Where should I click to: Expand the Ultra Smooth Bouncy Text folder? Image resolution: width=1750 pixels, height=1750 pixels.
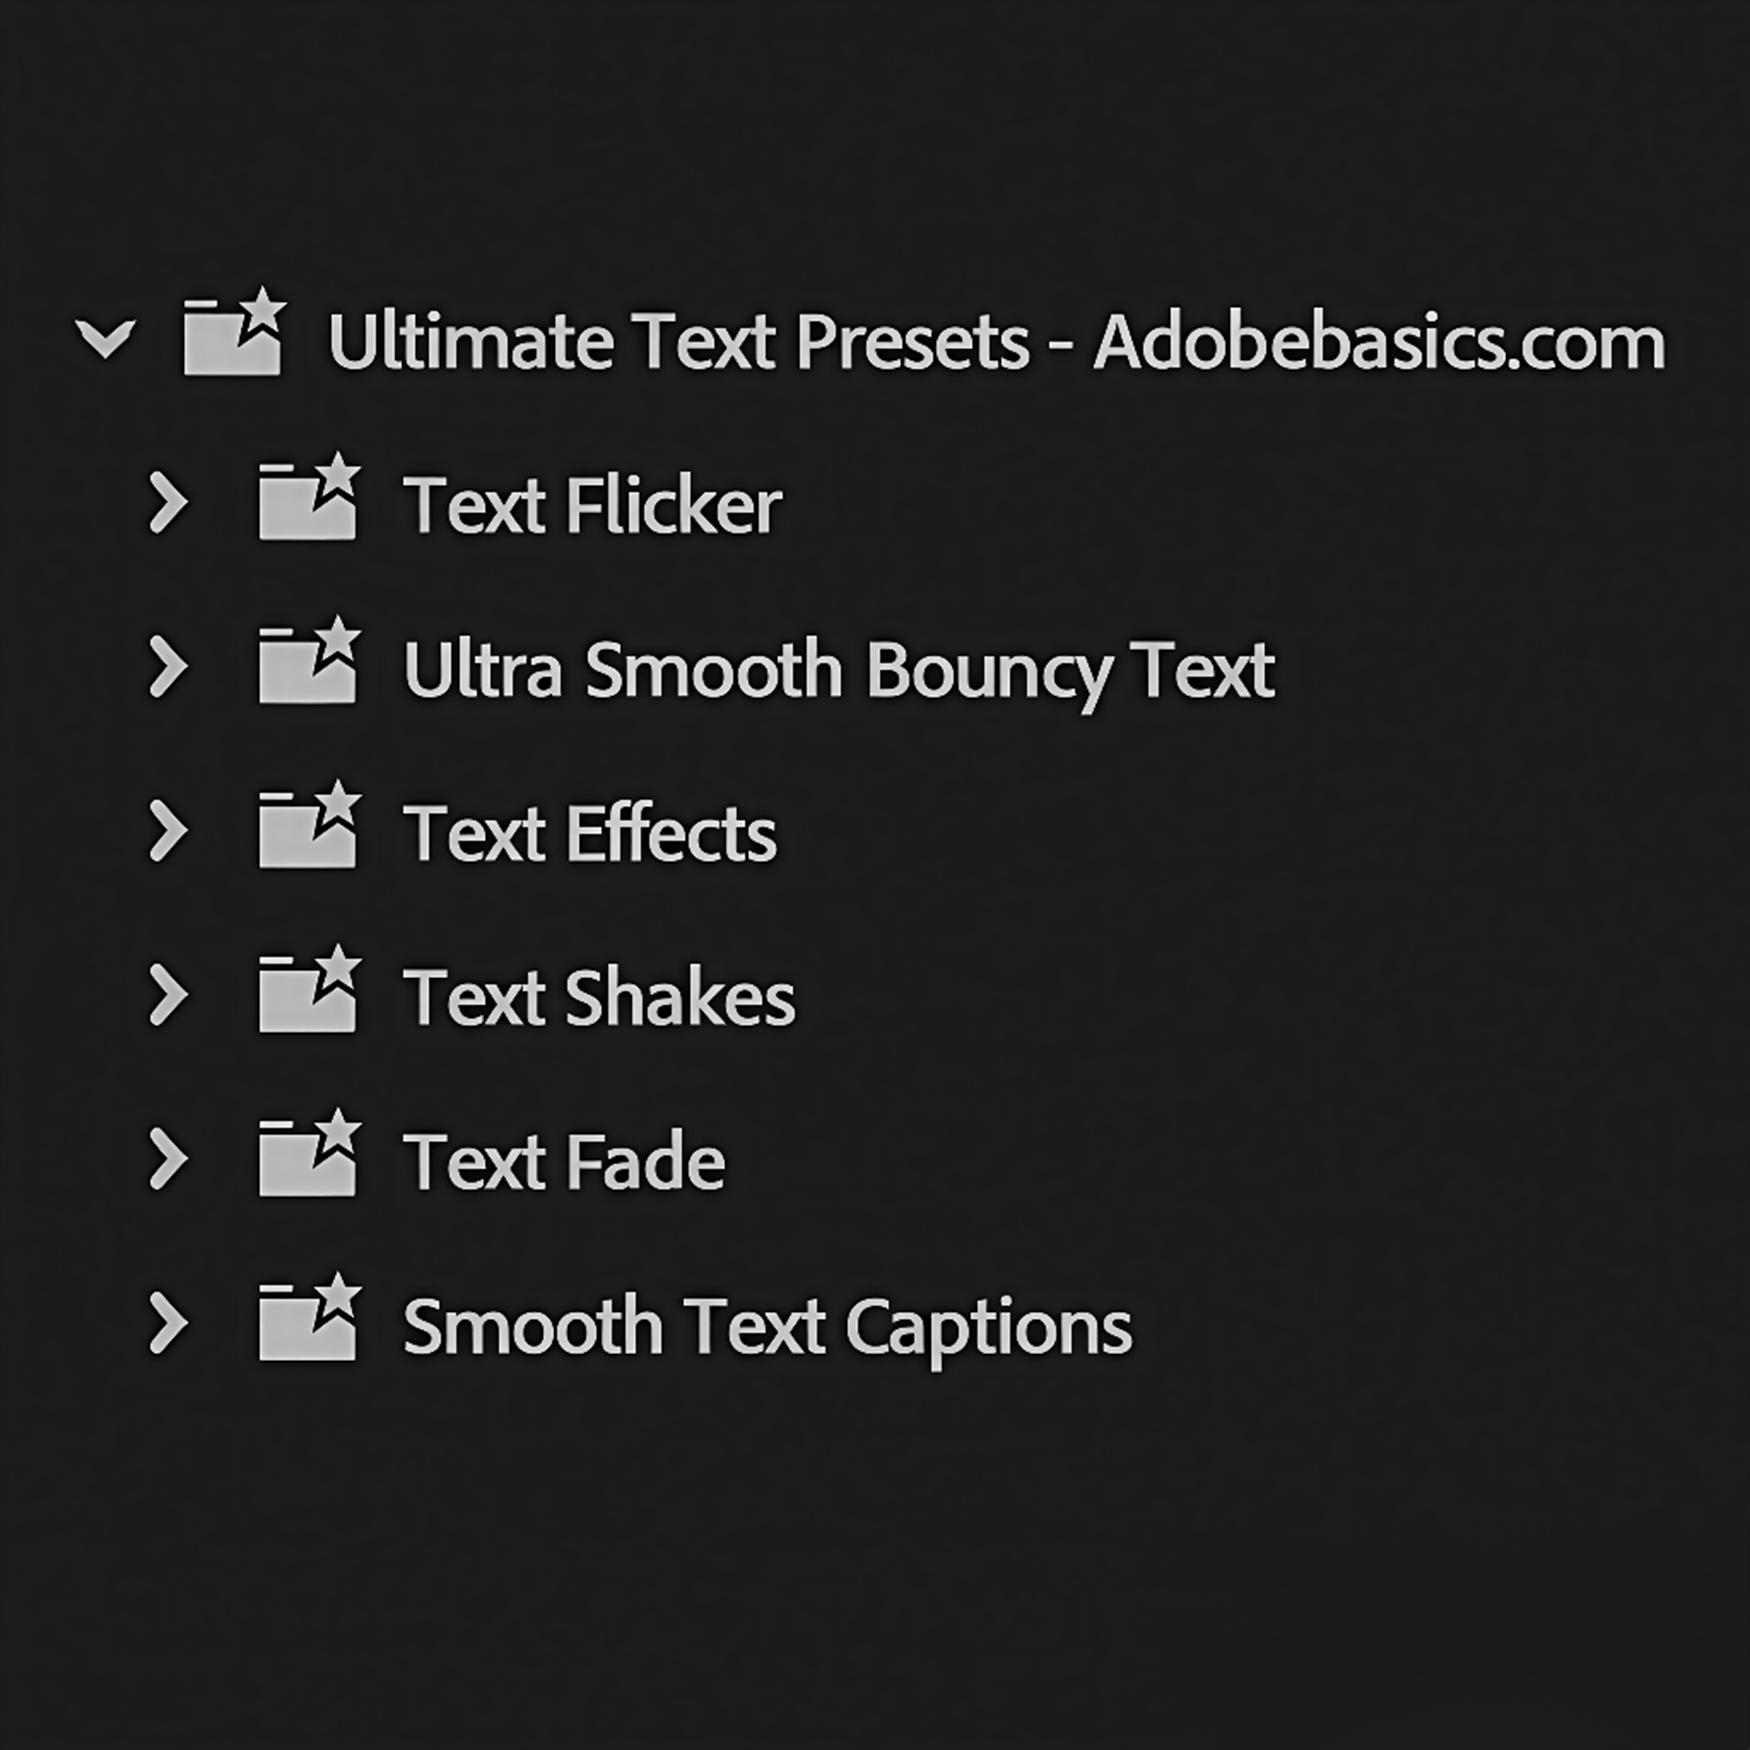tap(168, 668)
